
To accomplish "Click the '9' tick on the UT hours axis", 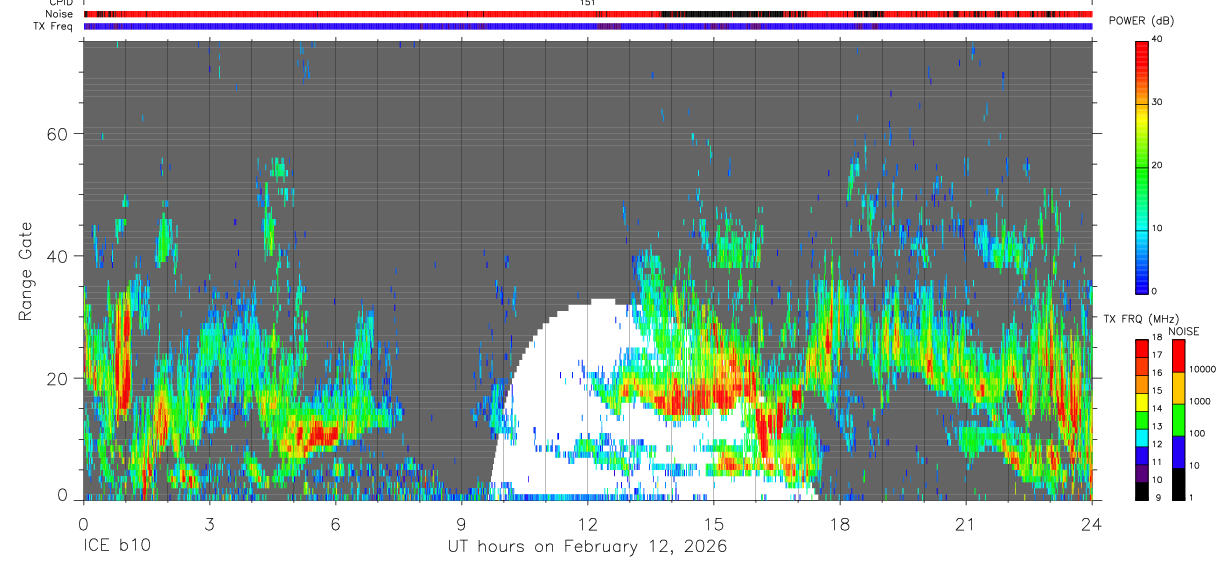I will pos(461,523).
